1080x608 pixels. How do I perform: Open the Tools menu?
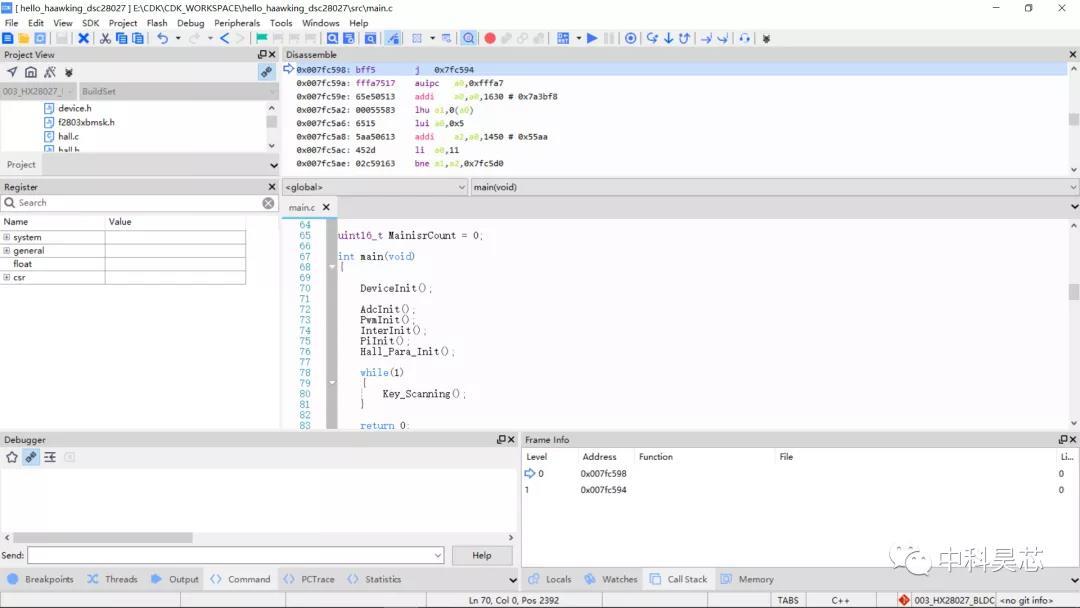pyautogui.click(x=281, y=23)
